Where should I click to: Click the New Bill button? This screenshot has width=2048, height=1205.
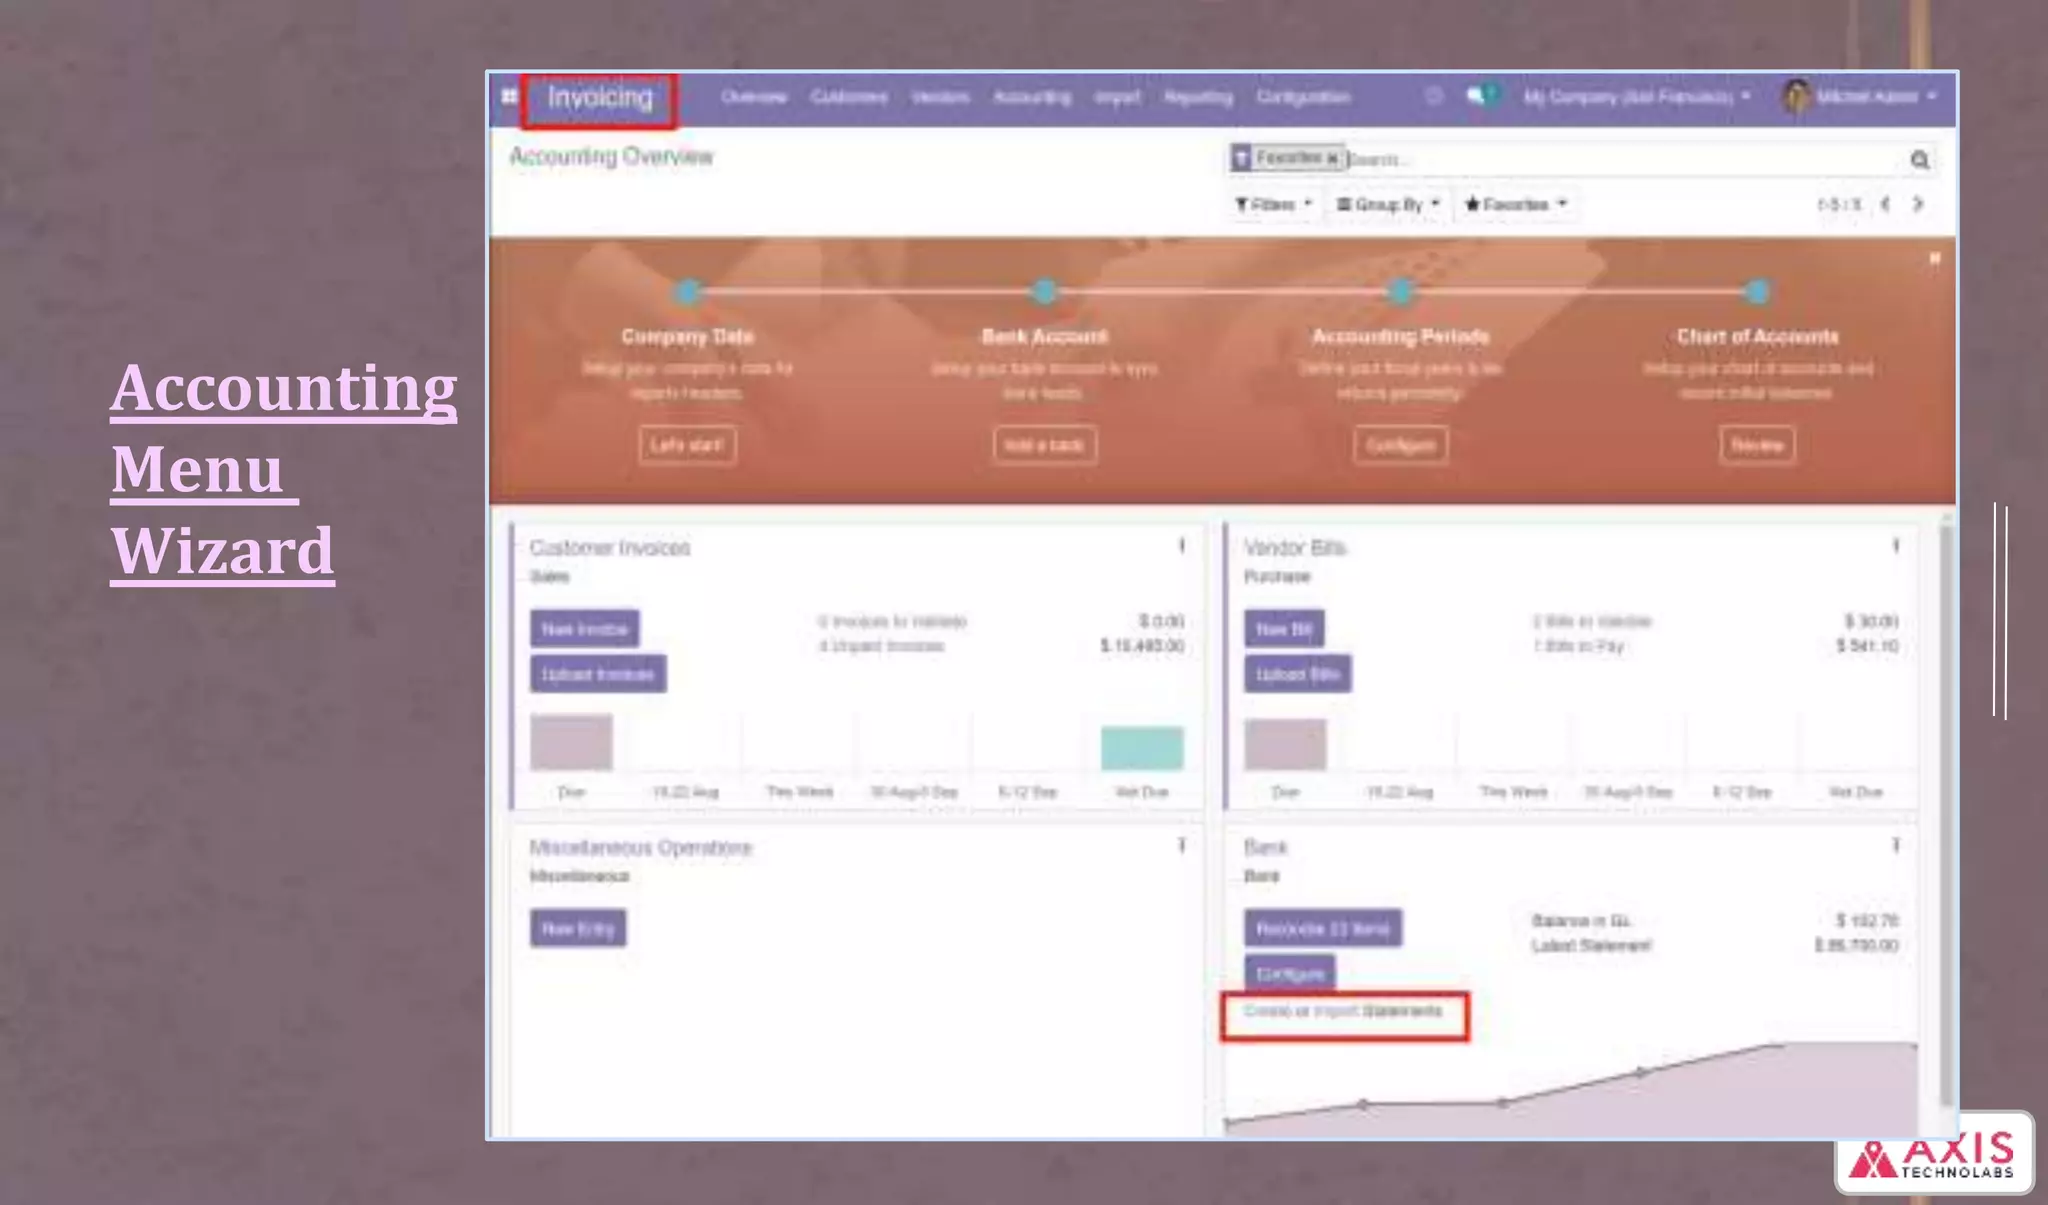tap(1284, 629)
